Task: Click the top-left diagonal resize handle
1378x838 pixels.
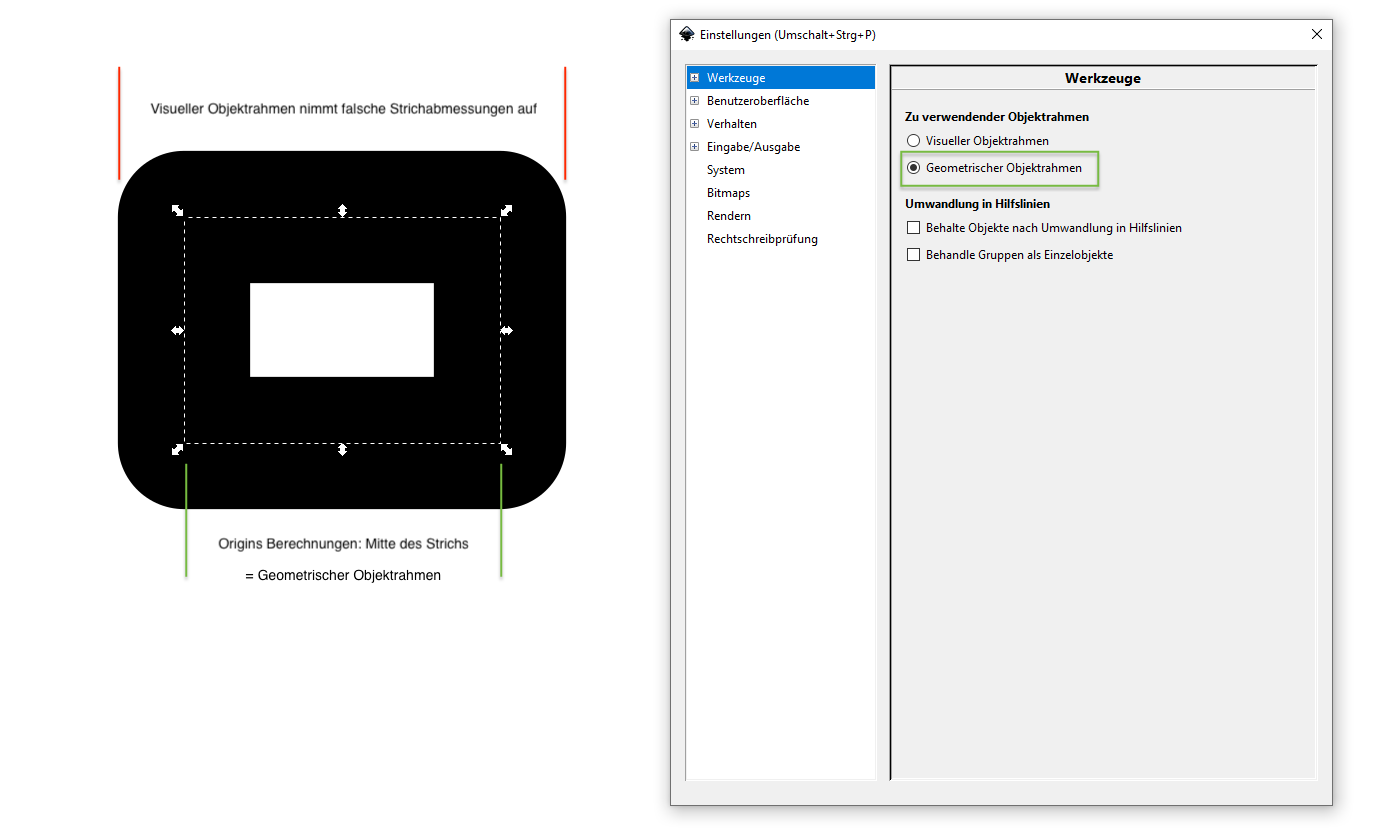Action: [177, 210]
